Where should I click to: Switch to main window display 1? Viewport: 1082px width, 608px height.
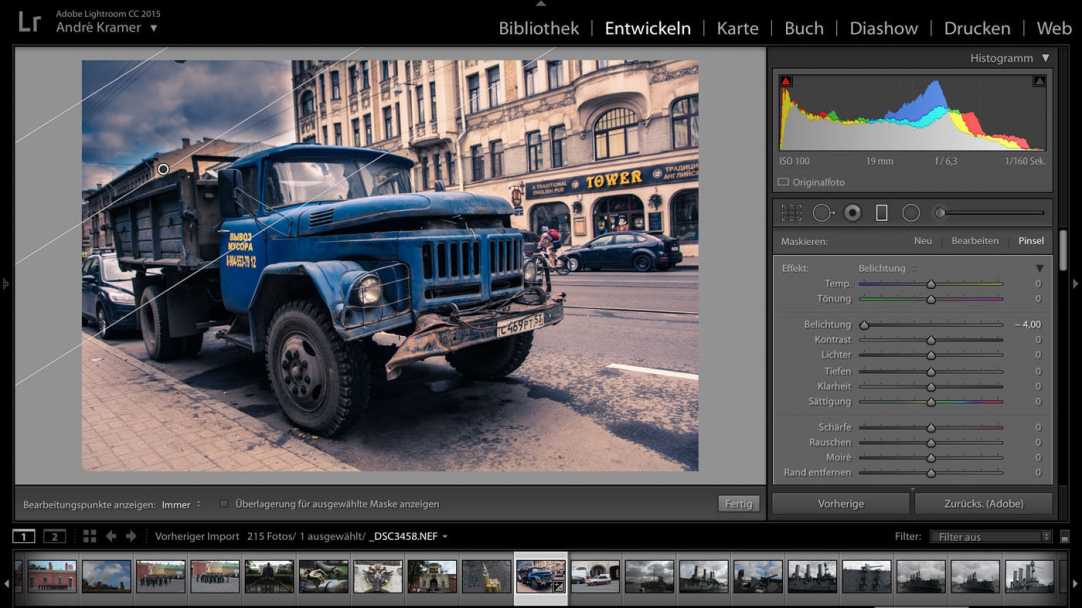tap(23, 536)
